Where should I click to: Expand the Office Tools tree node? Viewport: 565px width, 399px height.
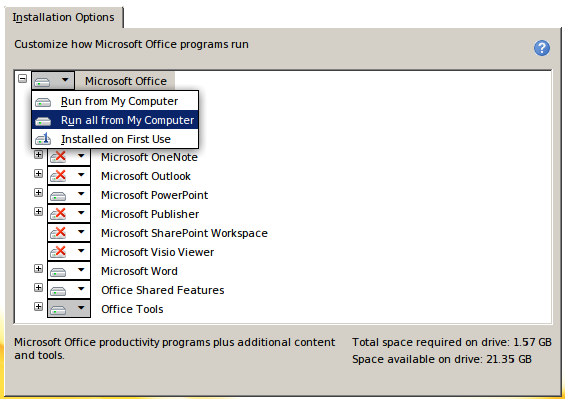tap(38, 306)
